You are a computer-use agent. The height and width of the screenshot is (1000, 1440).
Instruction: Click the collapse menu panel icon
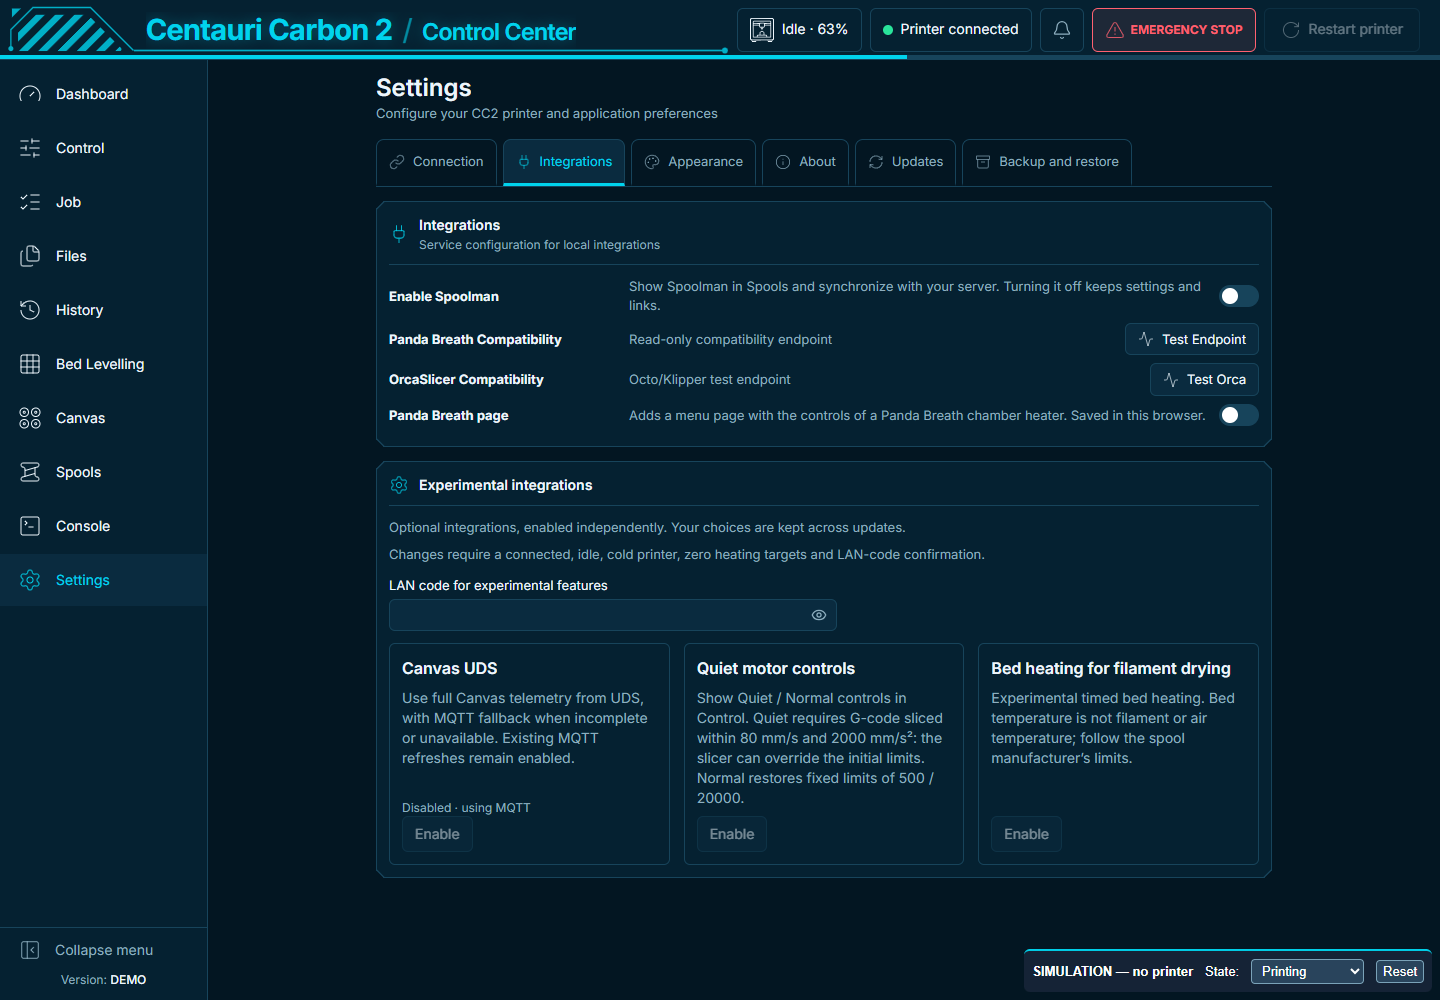point(30,950)
